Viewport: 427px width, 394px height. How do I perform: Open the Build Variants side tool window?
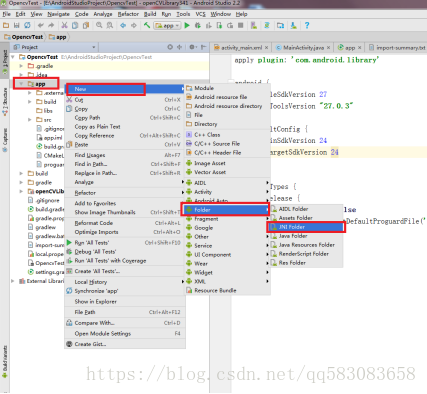coord(5,362)
